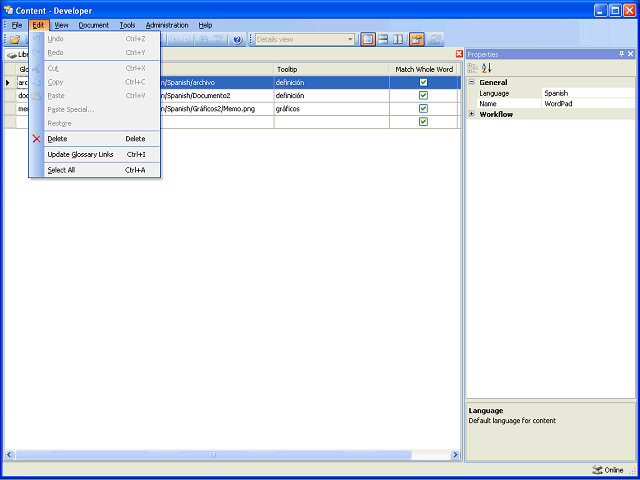Click the scroll left arrow

9,455
